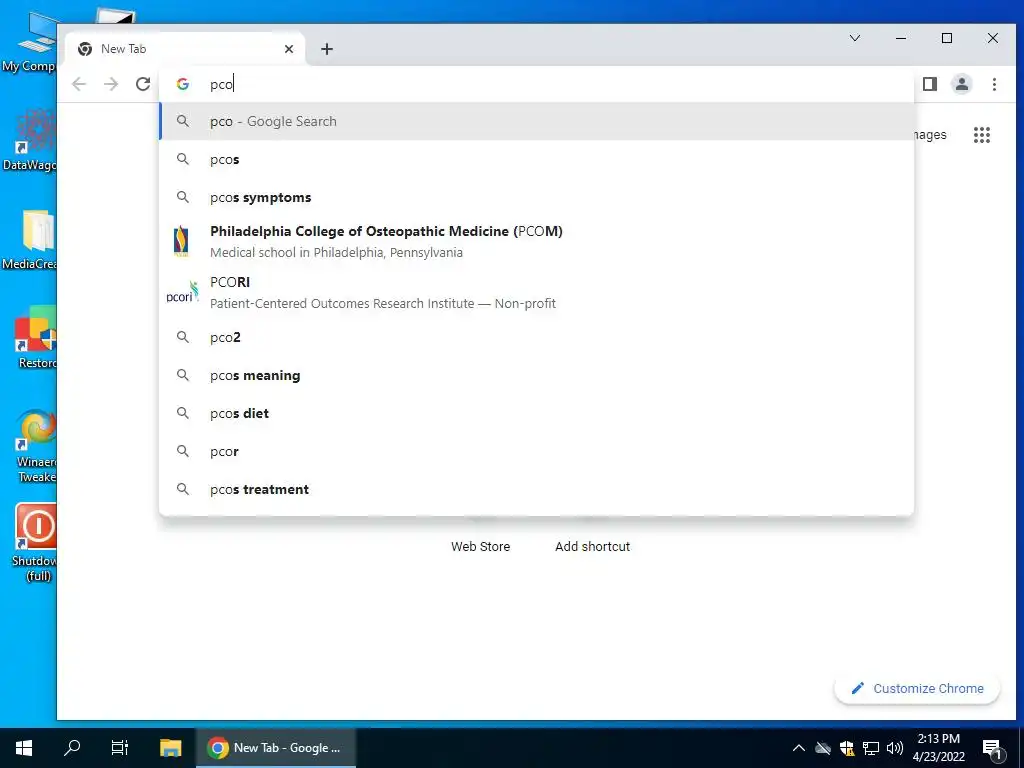Reload the page with the refresh icon

(143, 84)
